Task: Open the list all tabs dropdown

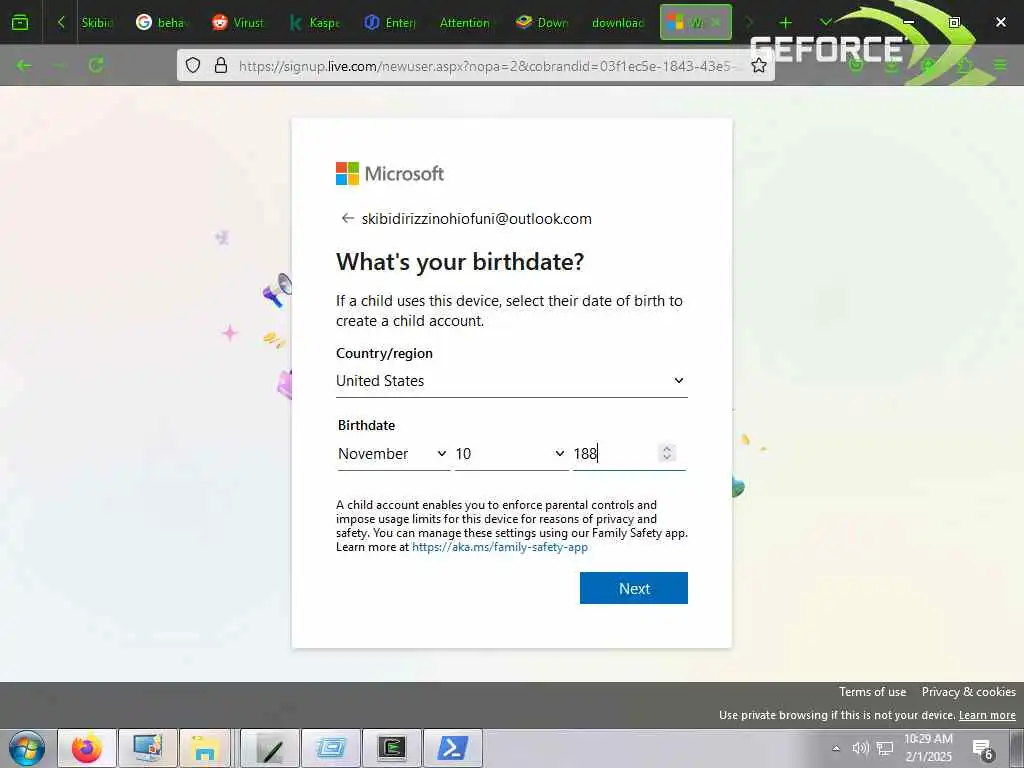Action: [x=825, y=22]
